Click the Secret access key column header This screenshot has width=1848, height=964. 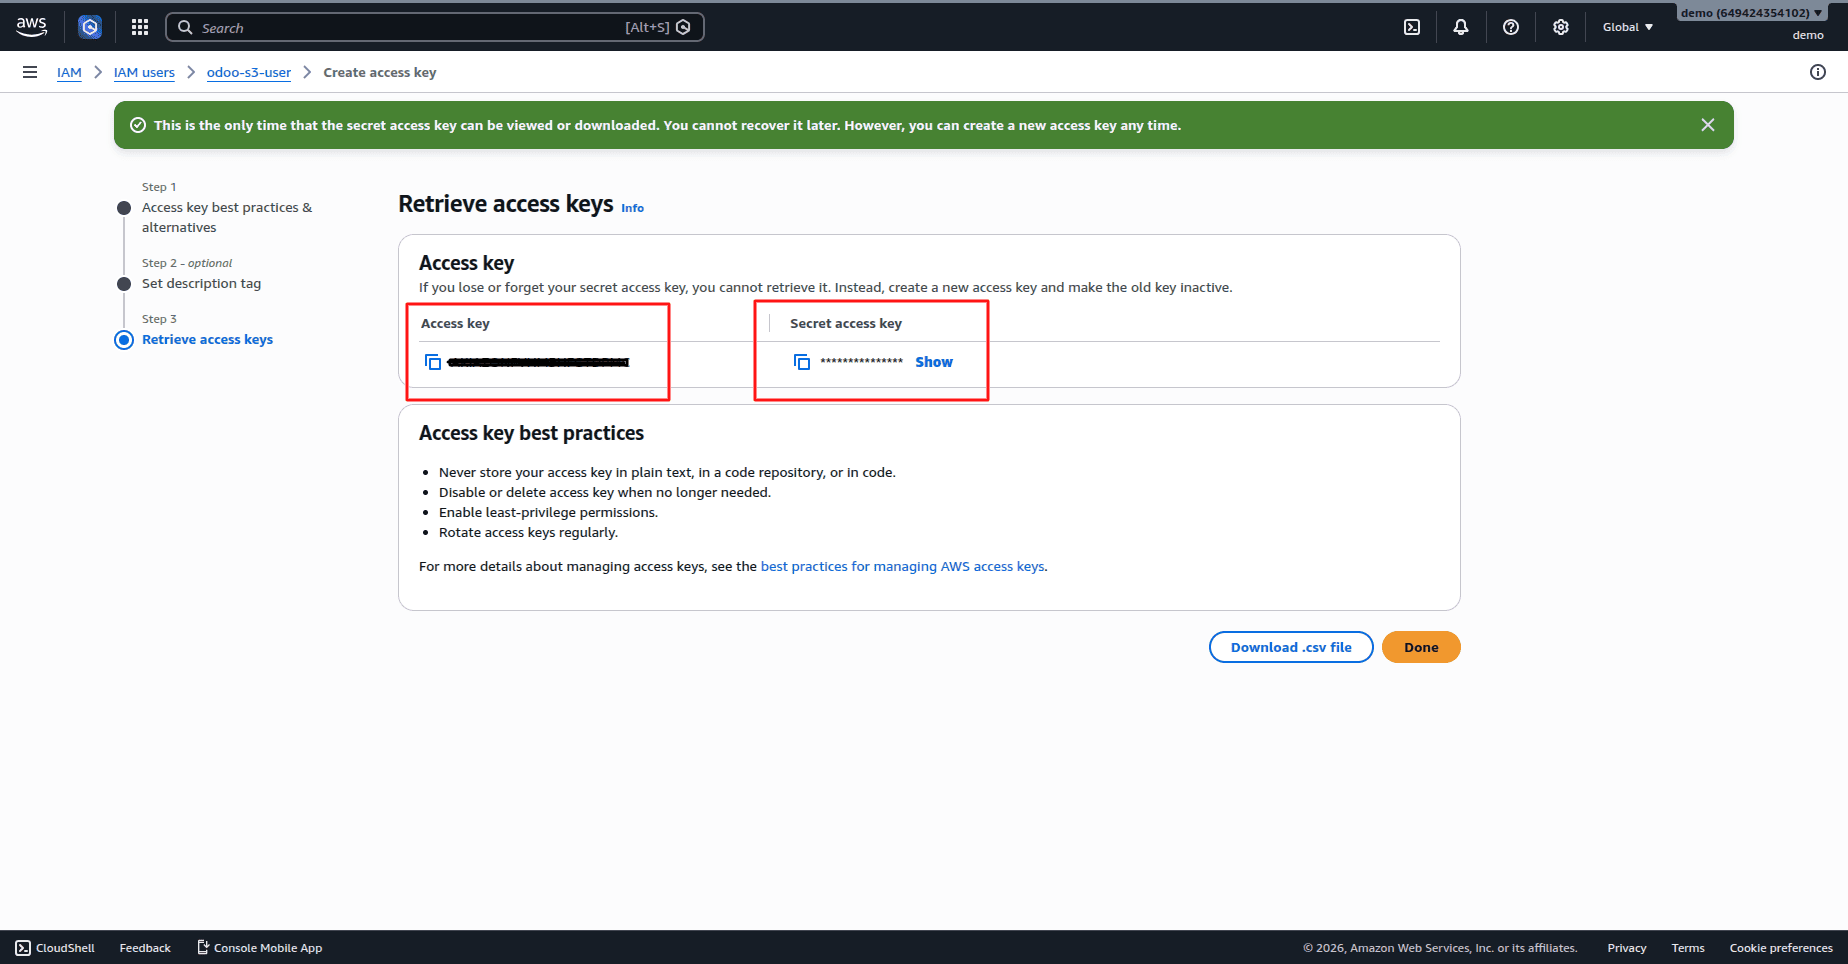coord(846,323)
